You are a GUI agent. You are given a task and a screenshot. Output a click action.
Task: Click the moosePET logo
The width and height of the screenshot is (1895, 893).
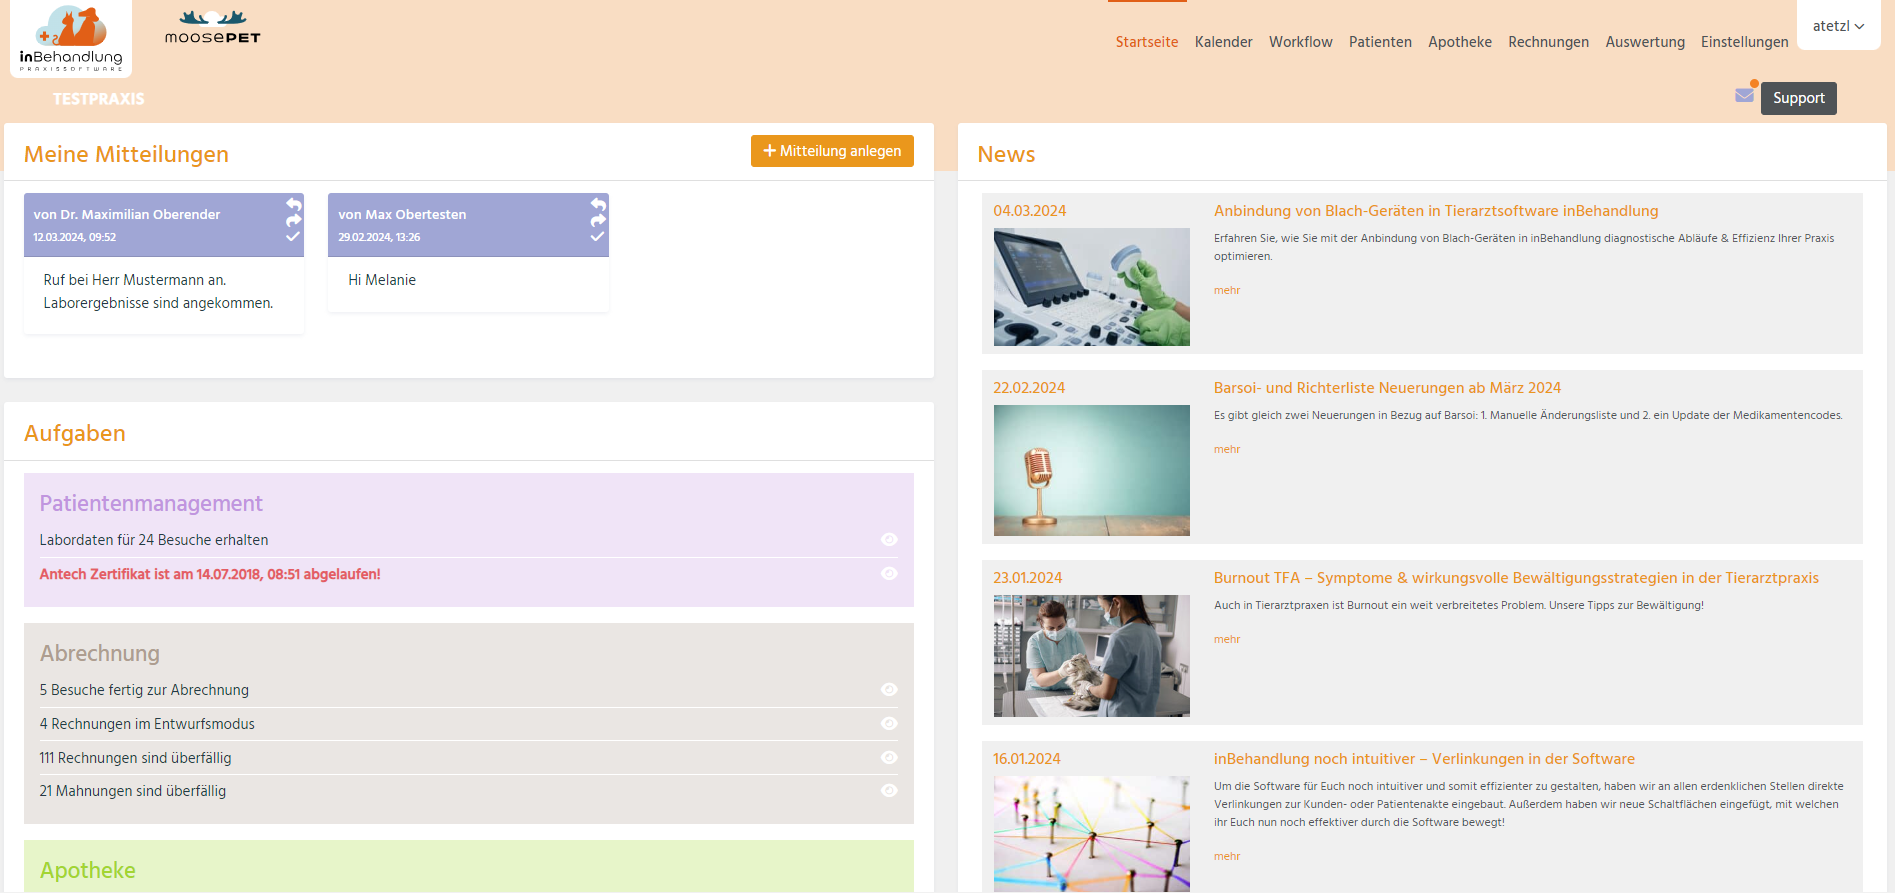(x=213, y=28)
